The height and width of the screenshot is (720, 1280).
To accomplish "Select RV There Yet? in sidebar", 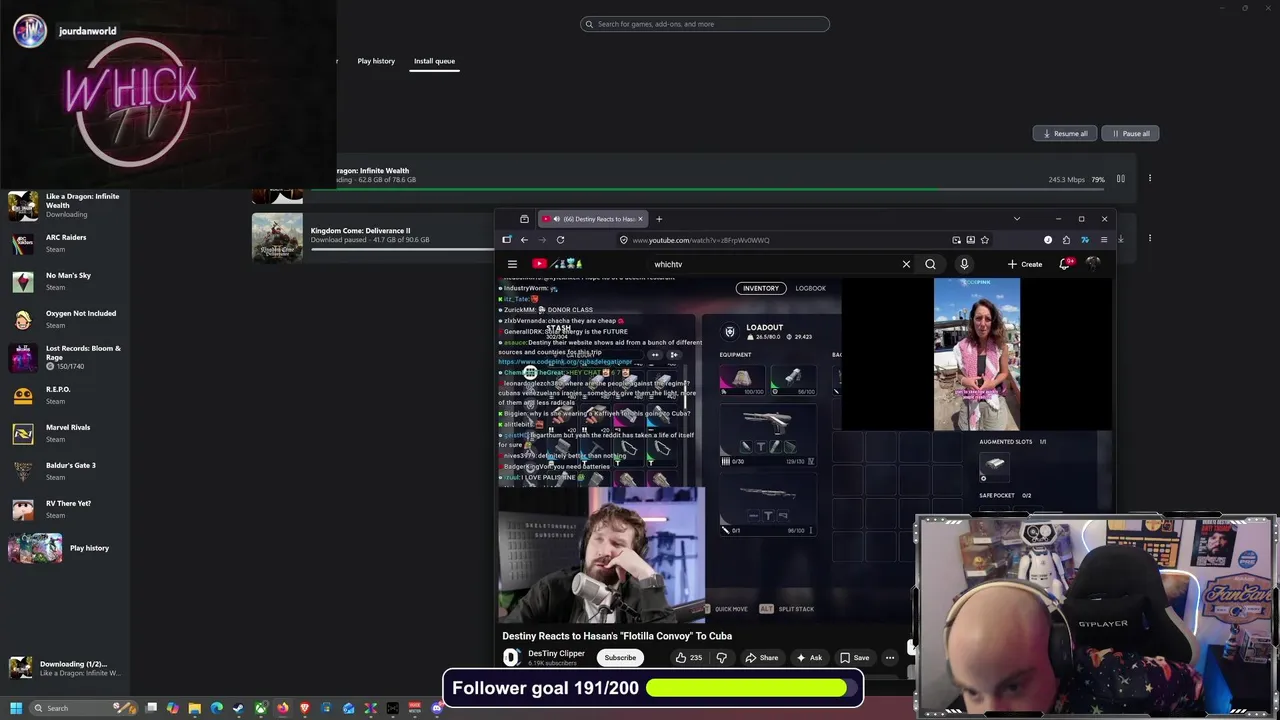I will click(x=65, y=509).
